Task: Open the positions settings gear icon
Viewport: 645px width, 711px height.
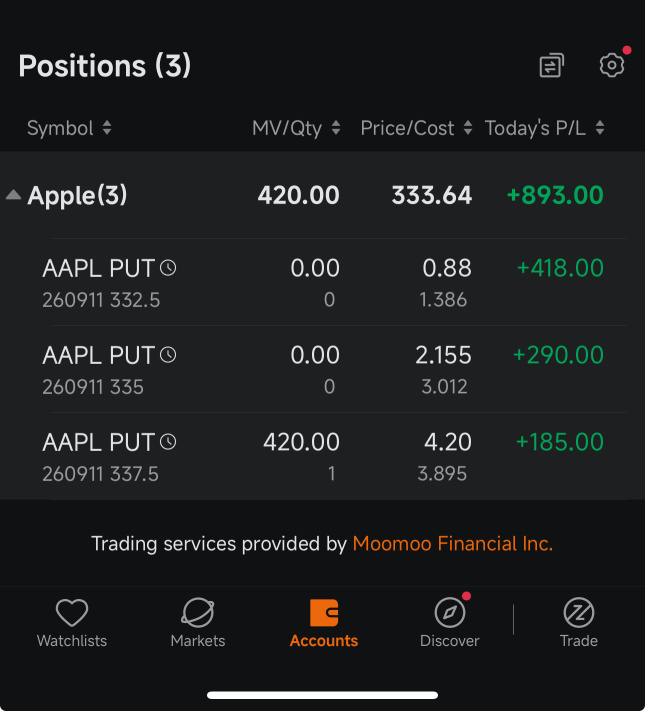Action: pos(611,65)
